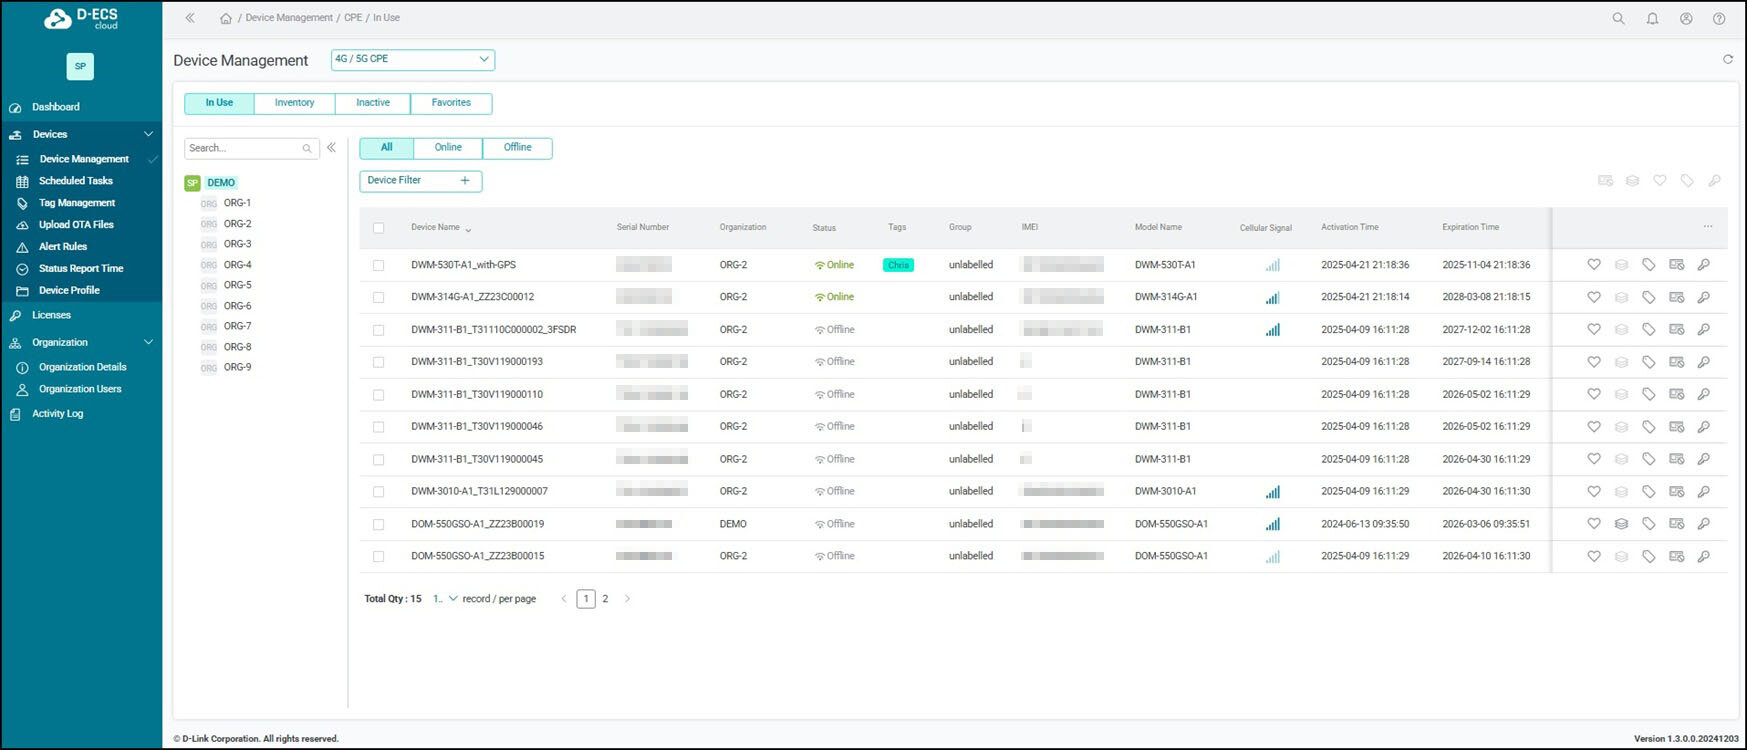This screenshot has height=750, width=1747.
Task: Check the DWM-314G-A1_ZZ23C00012 row checkbox
Action: point(378,297)
